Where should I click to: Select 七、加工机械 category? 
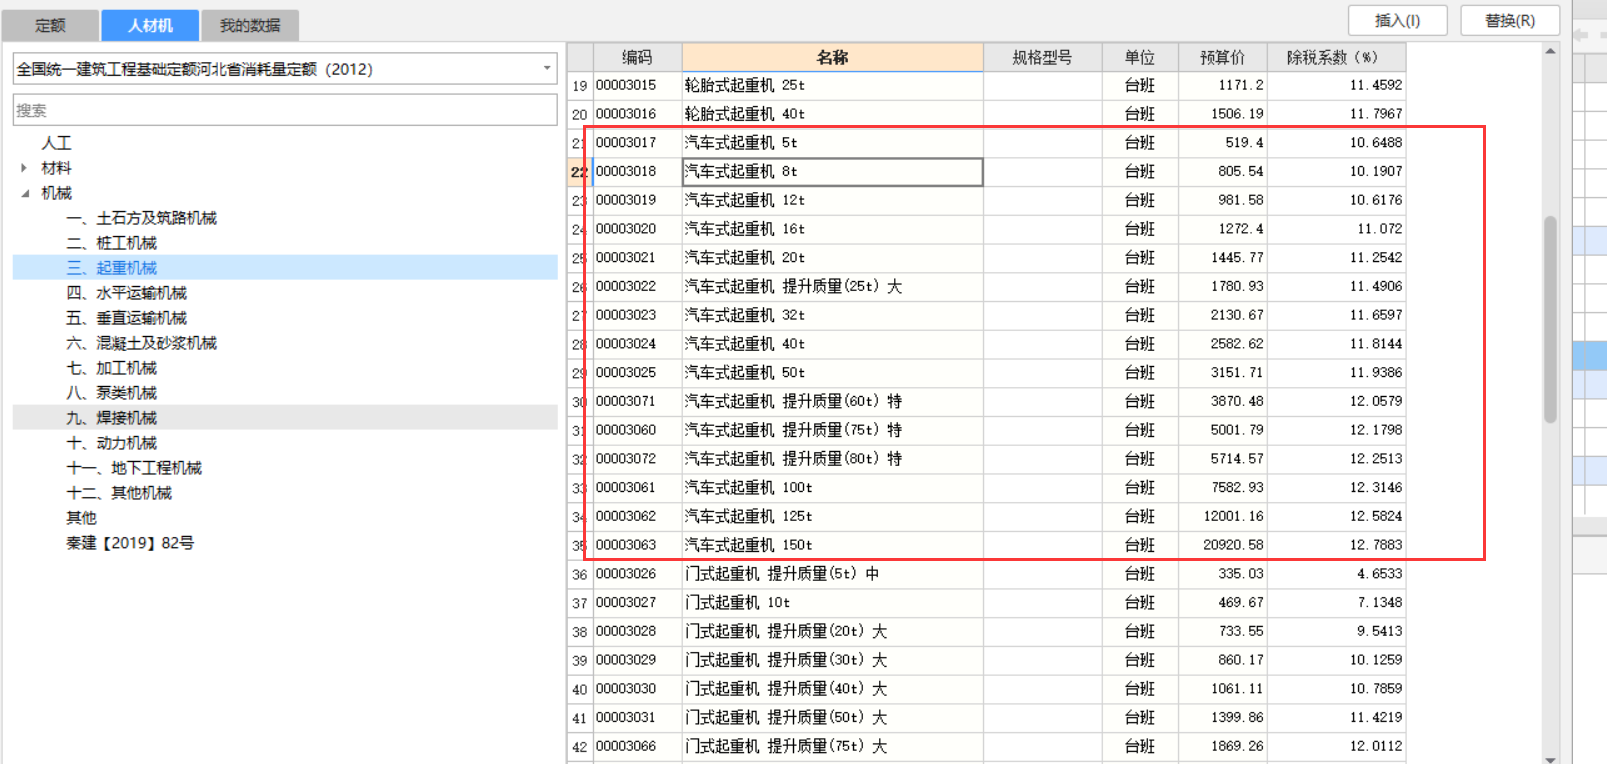tap(111, 368)
